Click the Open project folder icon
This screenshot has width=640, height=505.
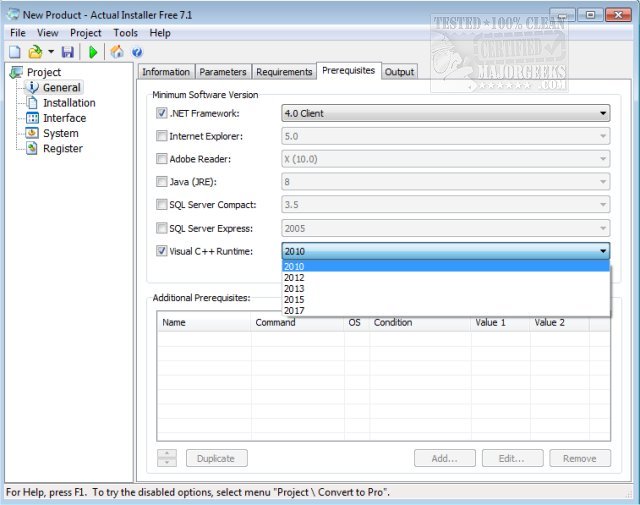point(34,52)
